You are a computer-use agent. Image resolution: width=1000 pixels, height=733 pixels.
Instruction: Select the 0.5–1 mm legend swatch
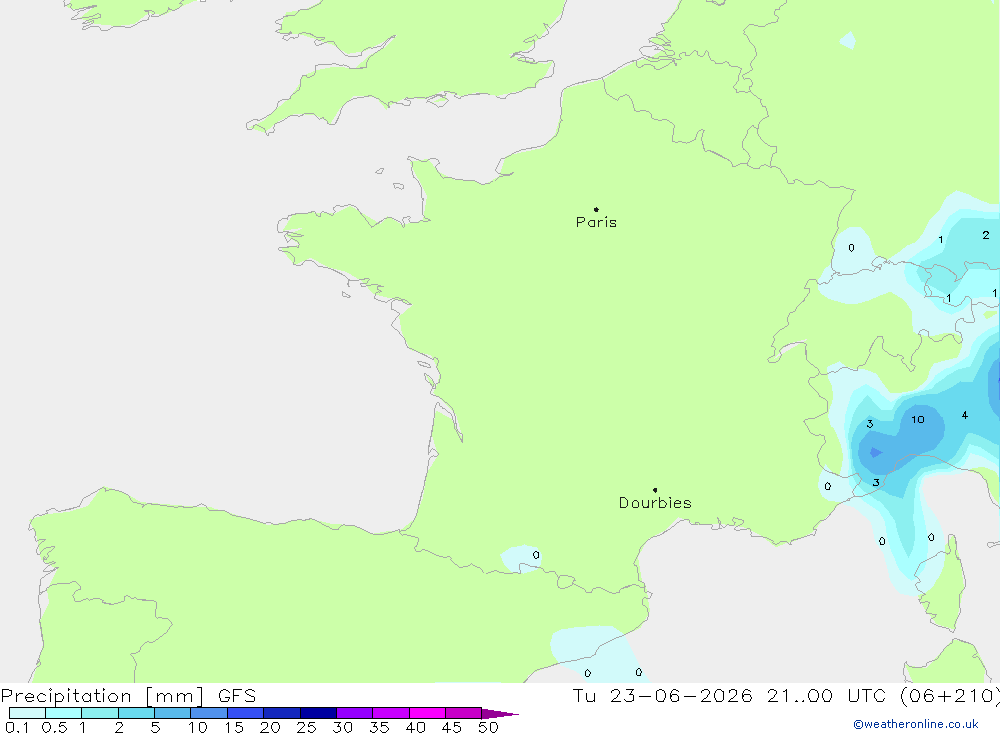64,713
